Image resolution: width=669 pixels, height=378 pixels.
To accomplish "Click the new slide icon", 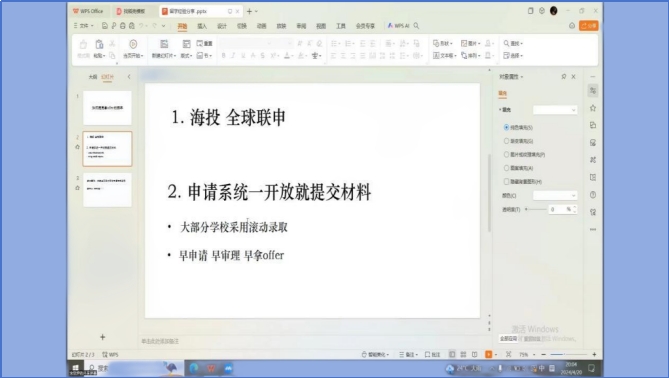I will 164,44.
